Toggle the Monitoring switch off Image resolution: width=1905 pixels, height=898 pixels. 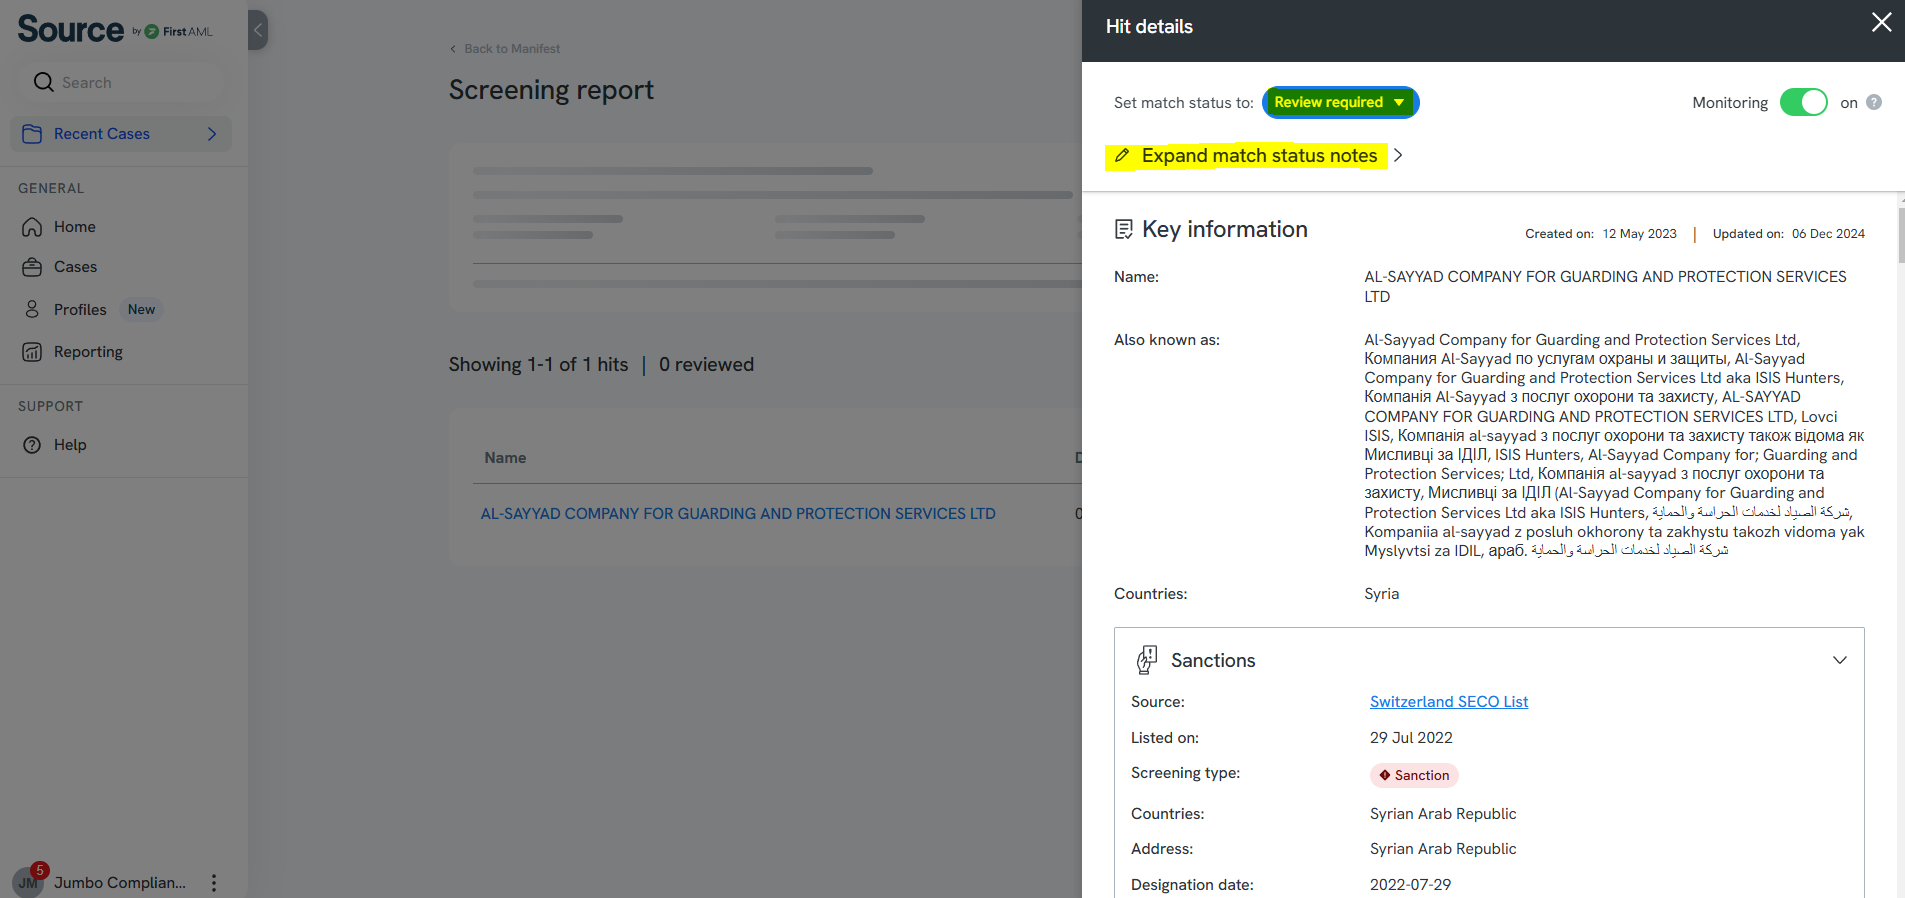pos(1803,102)
